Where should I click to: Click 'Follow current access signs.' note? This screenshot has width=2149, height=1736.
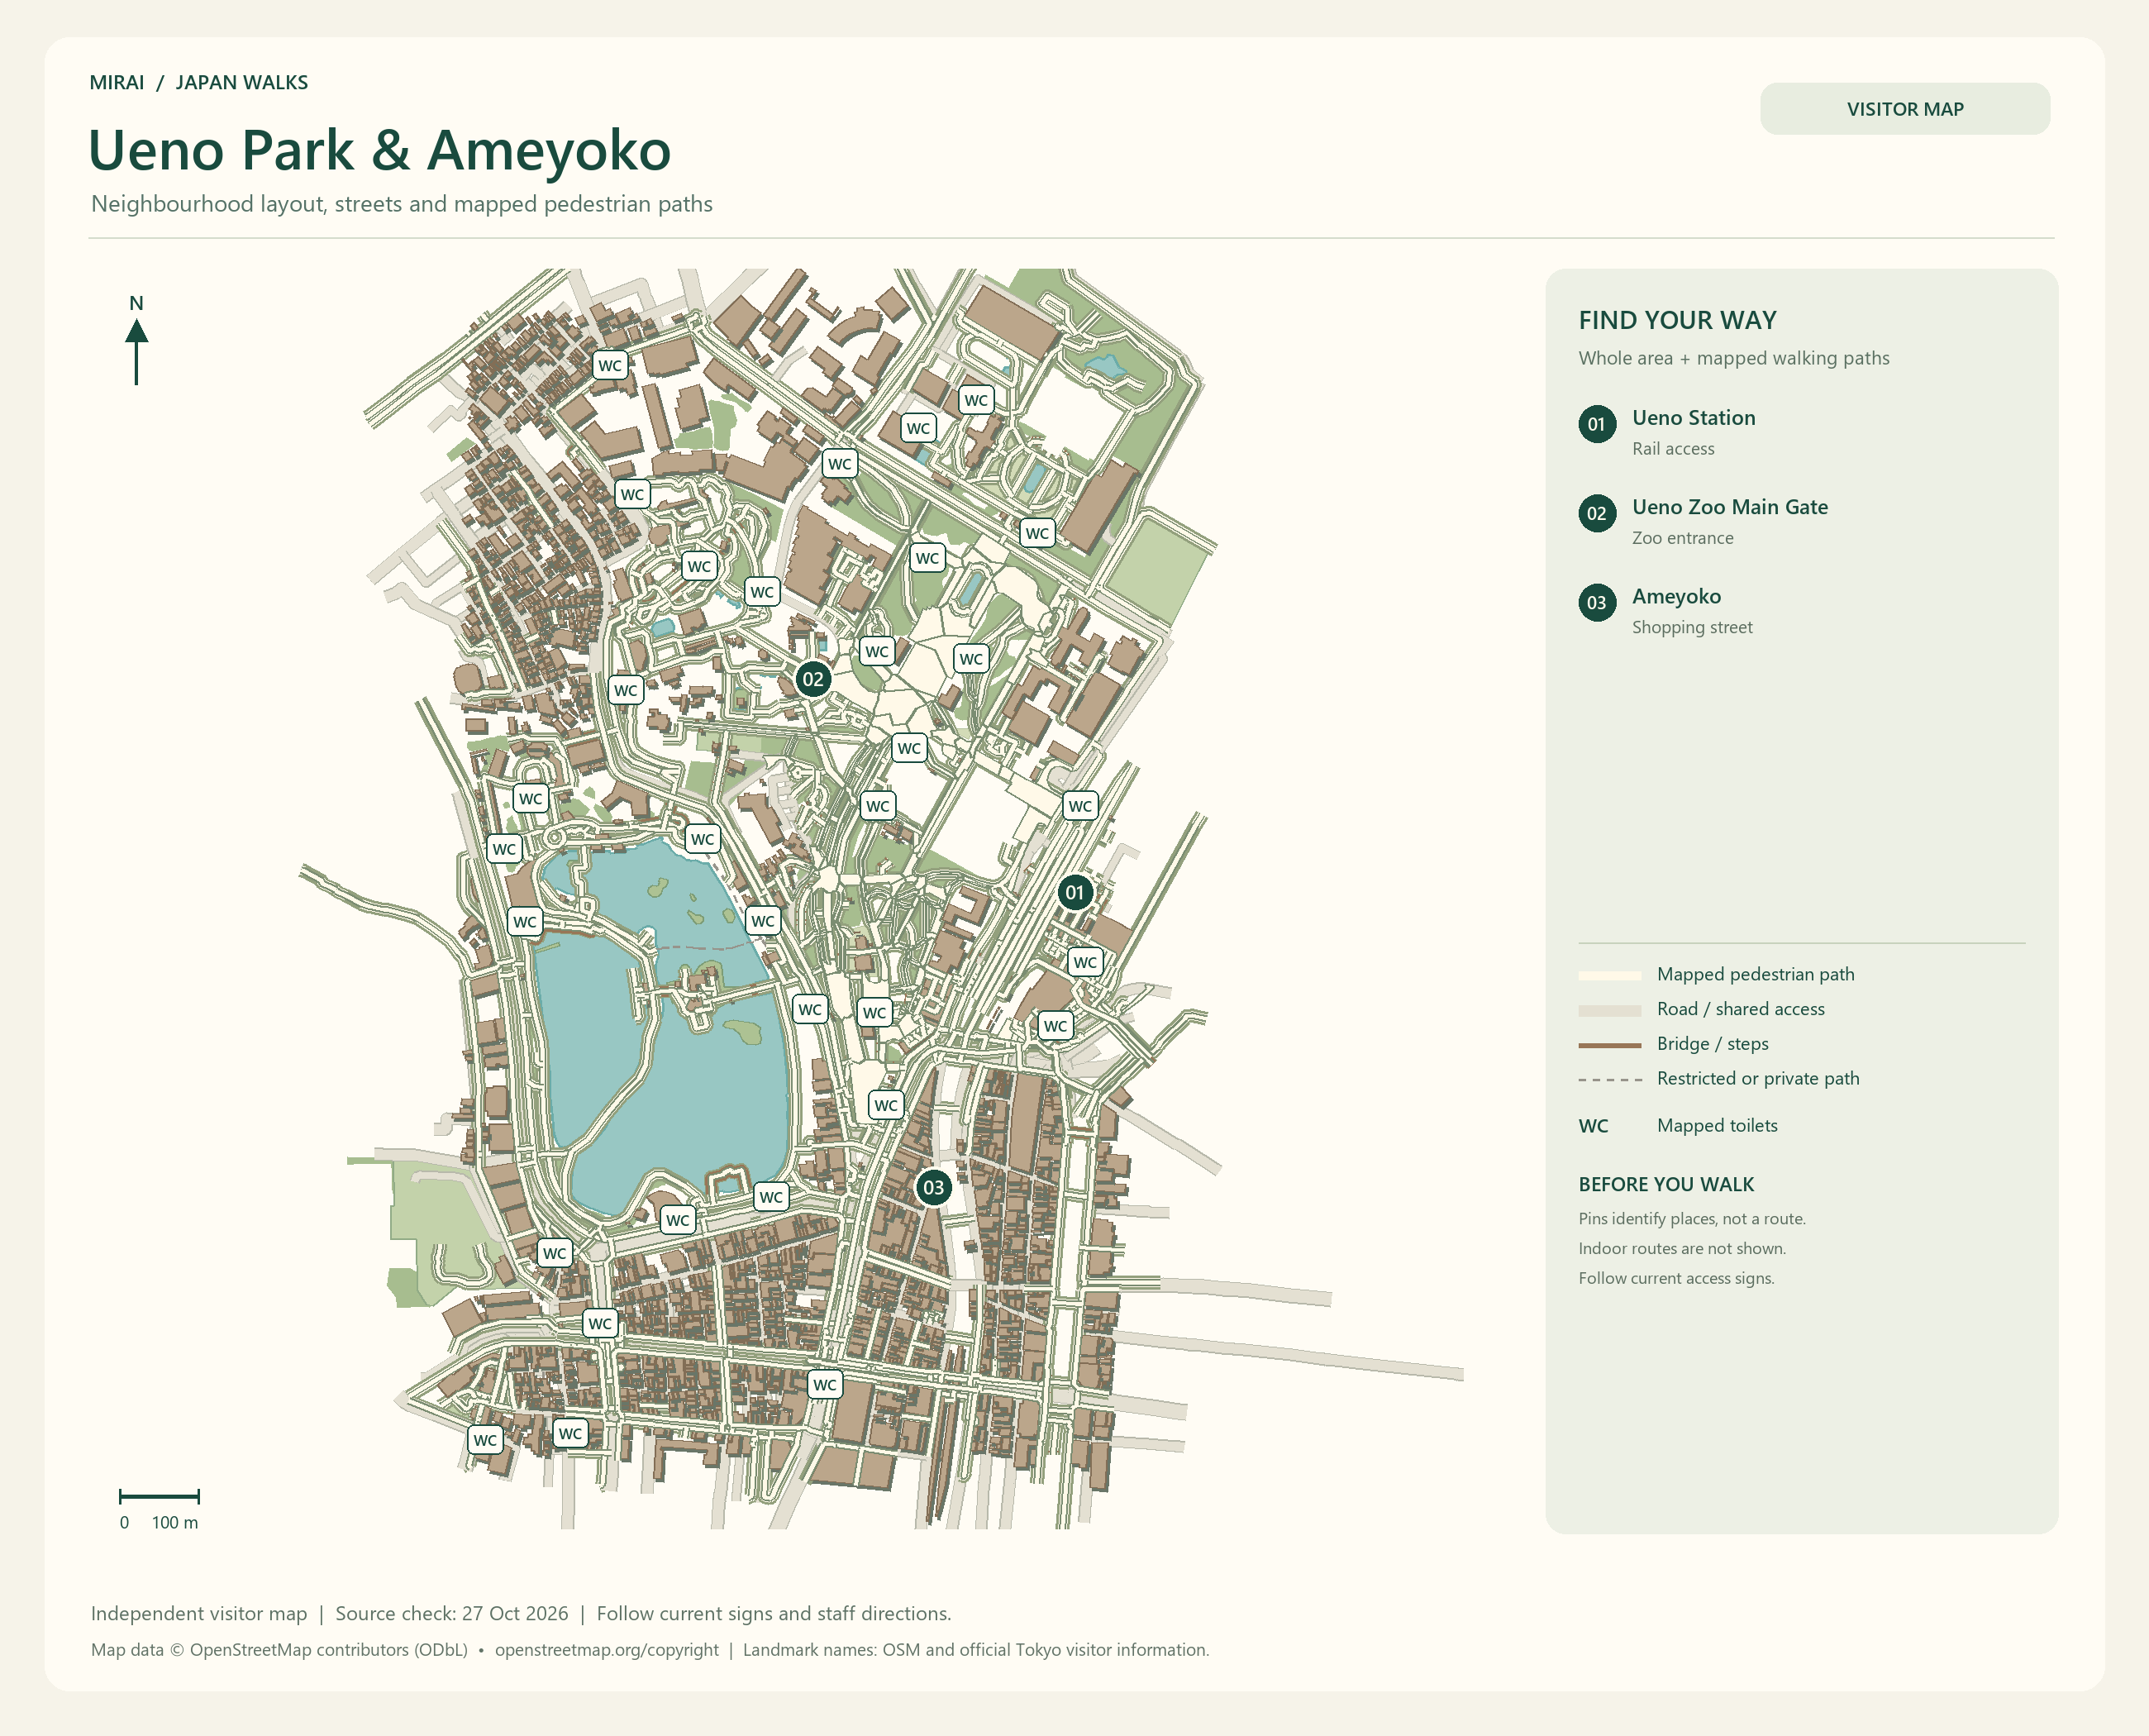point(1676,1279)
